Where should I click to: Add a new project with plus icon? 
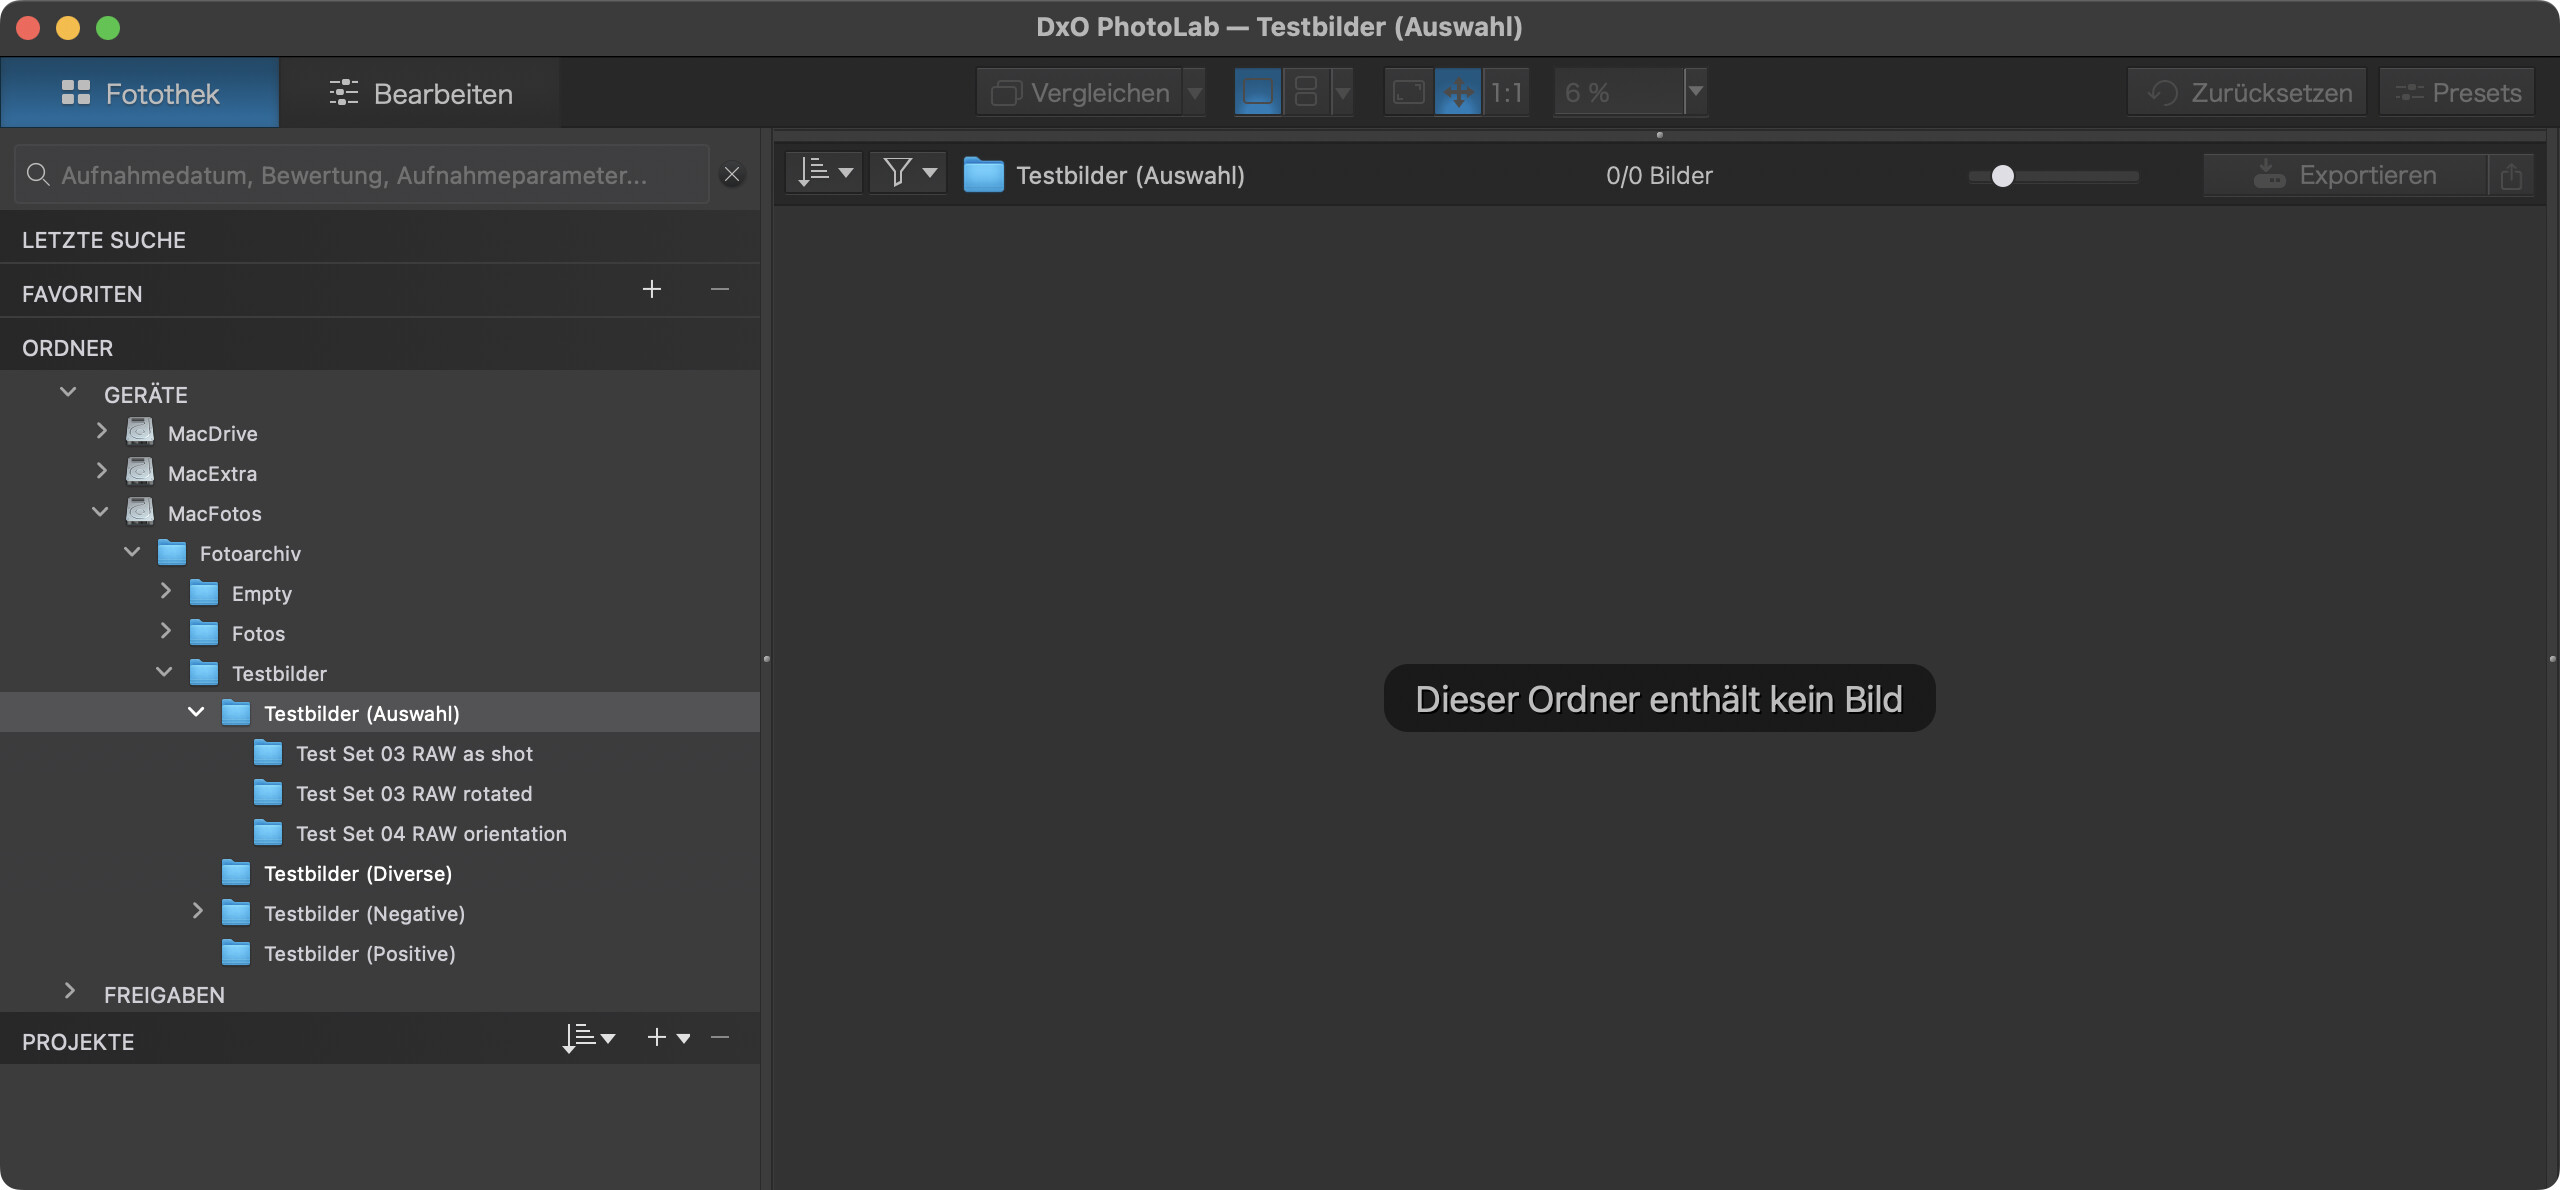coord(657,1038)
